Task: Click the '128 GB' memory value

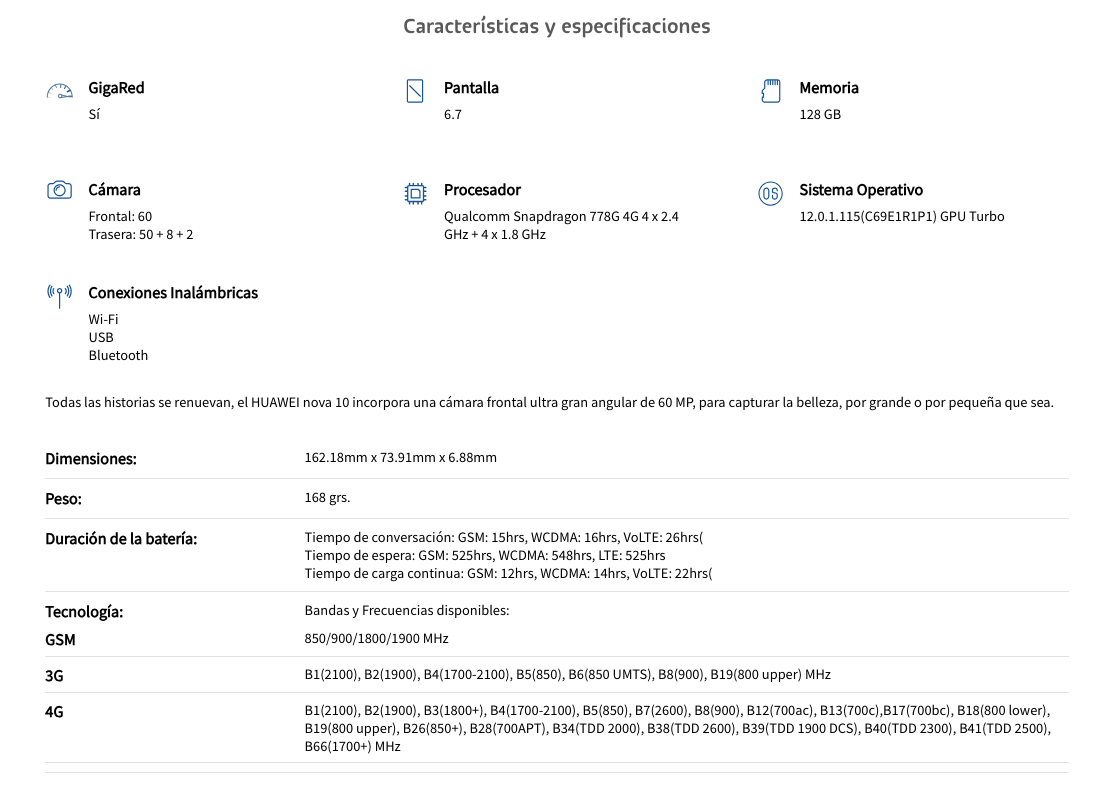Action: 820,114
